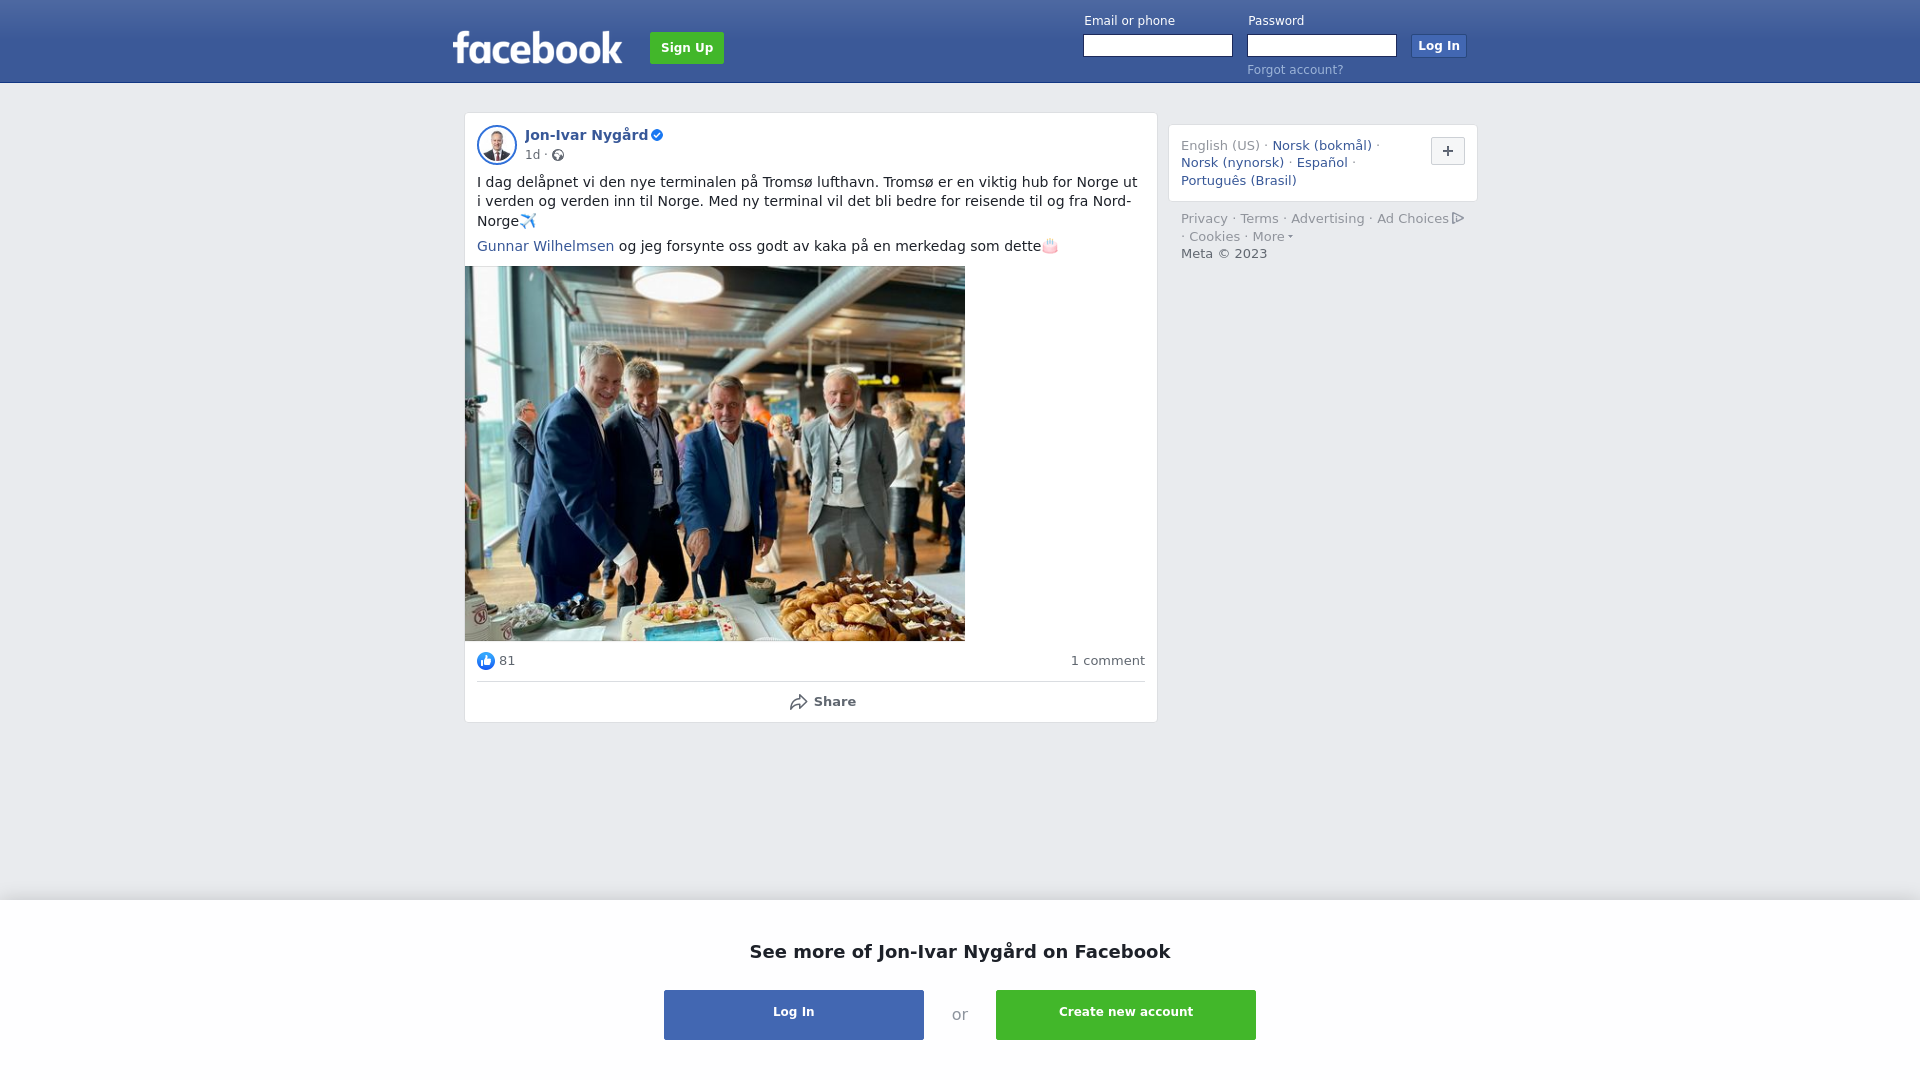1920x1080 pixels.
Task: Focus the Email or phone field
Action: tap(1158, 46)
